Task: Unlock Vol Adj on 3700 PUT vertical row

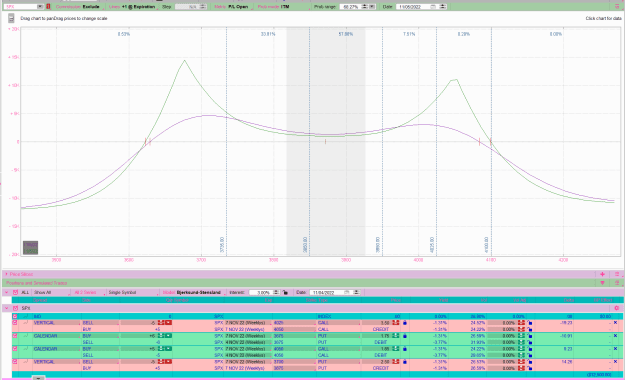Action: [x=530, y=362]
